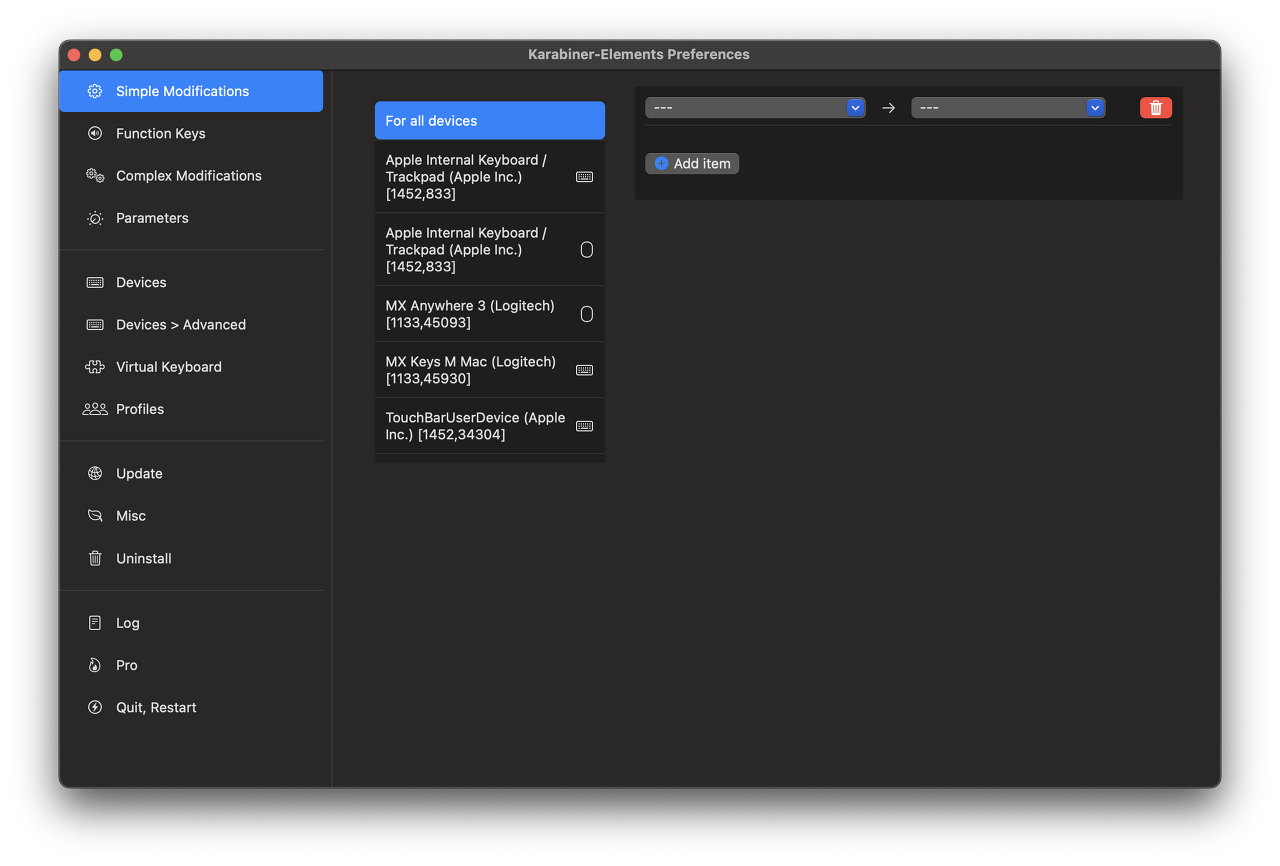Image resolution: width=1280 pixels, height=866 pixels.
Task: Click the Simple Modifications gear icon
Action: [95, 91]
